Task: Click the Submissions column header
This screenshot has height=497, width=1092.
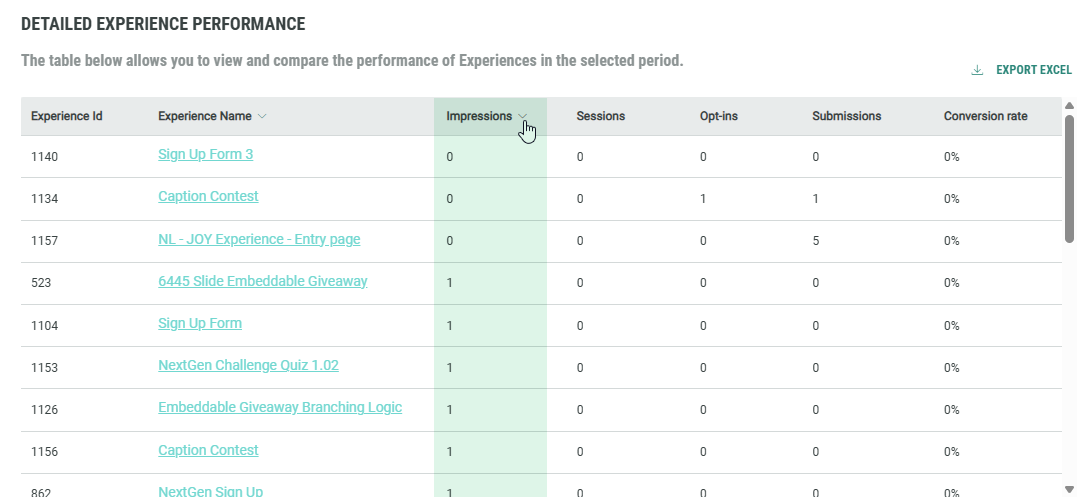Action: coord(846,116)
